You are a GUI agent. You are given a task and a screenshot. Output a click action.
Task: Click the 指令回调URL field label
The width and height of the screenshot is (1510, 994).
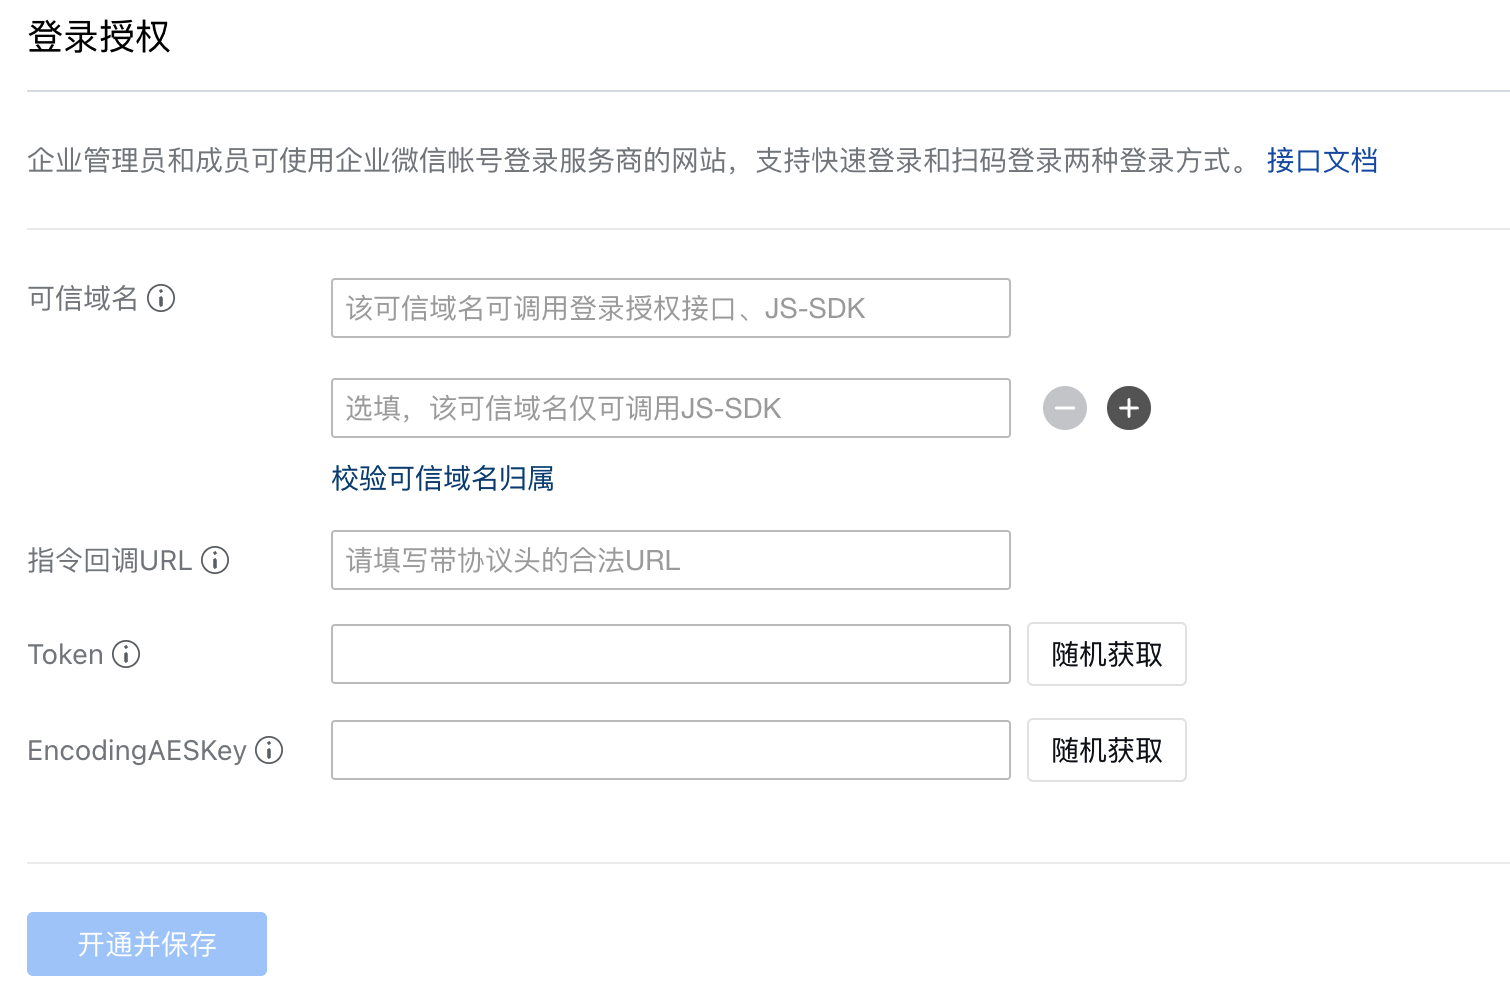[x=110, y=560]
